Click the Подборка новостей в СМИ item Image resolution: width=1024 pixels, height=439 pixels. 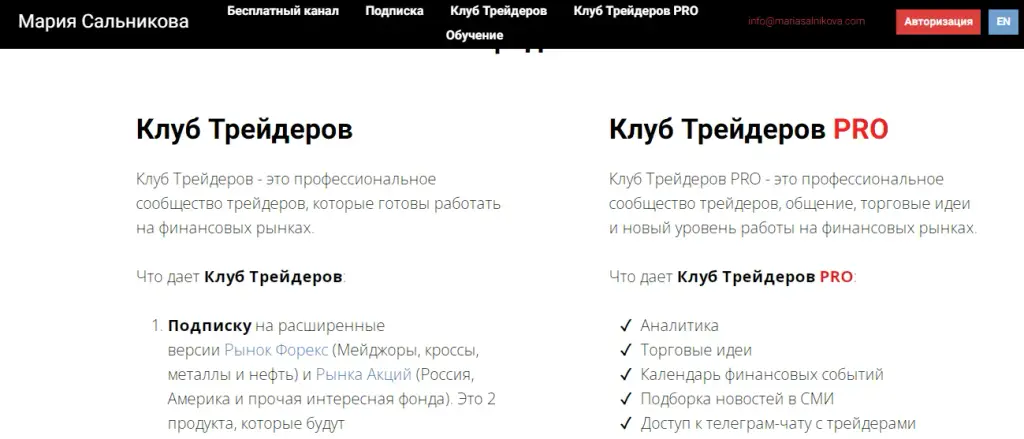[x=737, y=399]
